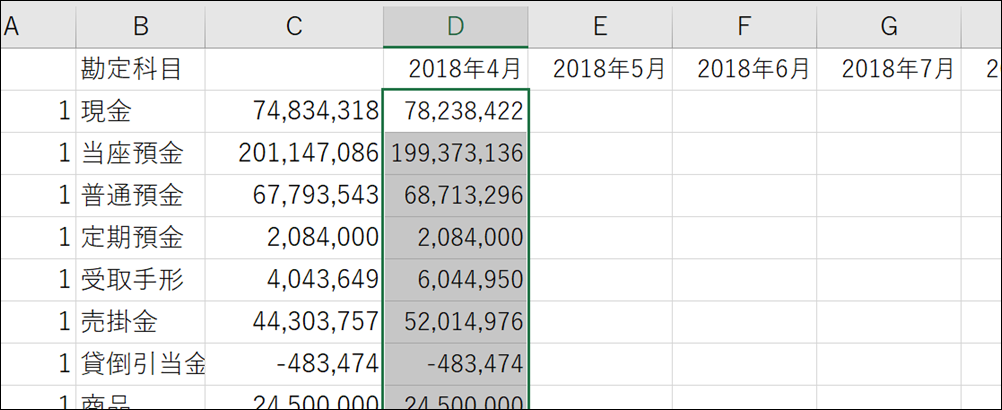Viewport: 1002px width, 410px height.
Task: Select the 貸倒引当金 label cell
Action: 141,364
